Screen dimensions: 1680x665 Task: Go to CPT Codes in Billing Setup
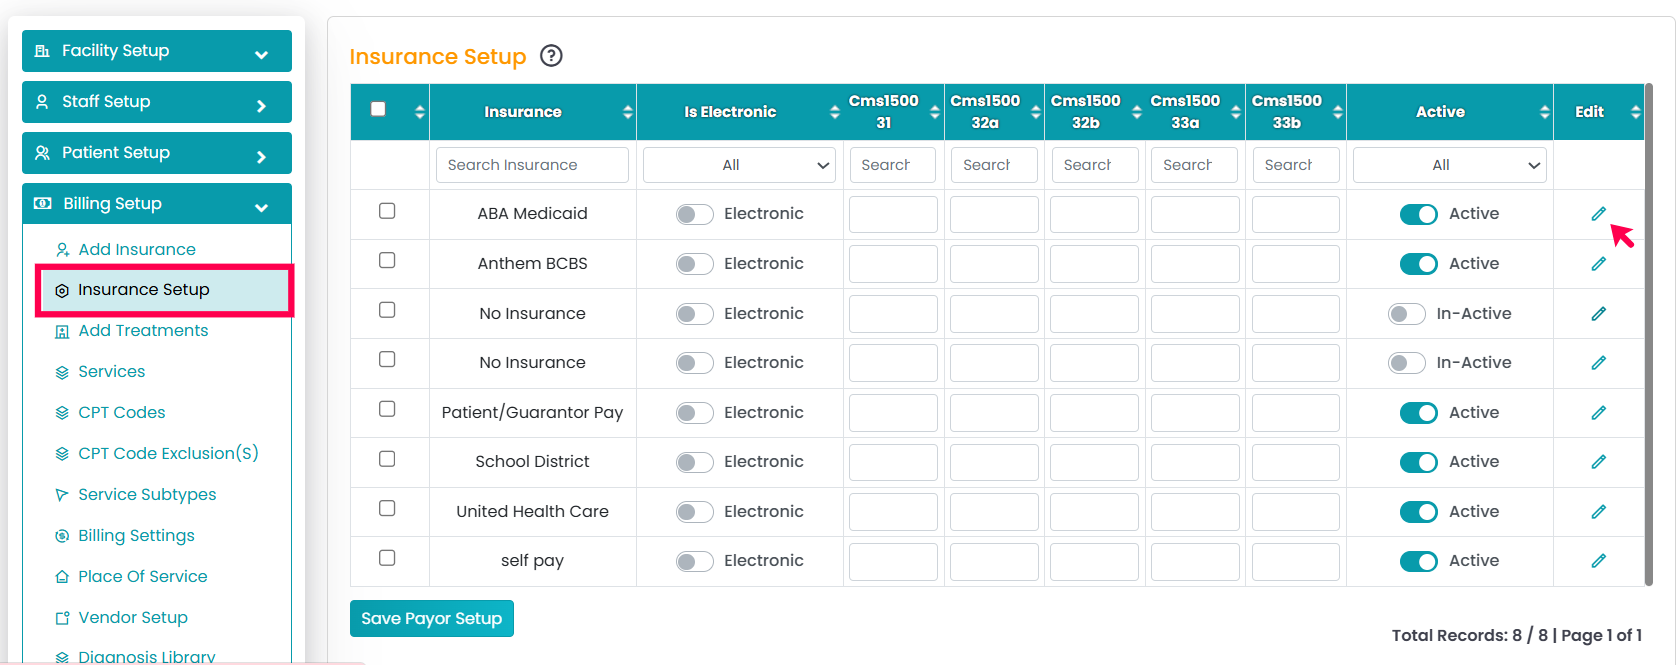(x=121, y=412)
